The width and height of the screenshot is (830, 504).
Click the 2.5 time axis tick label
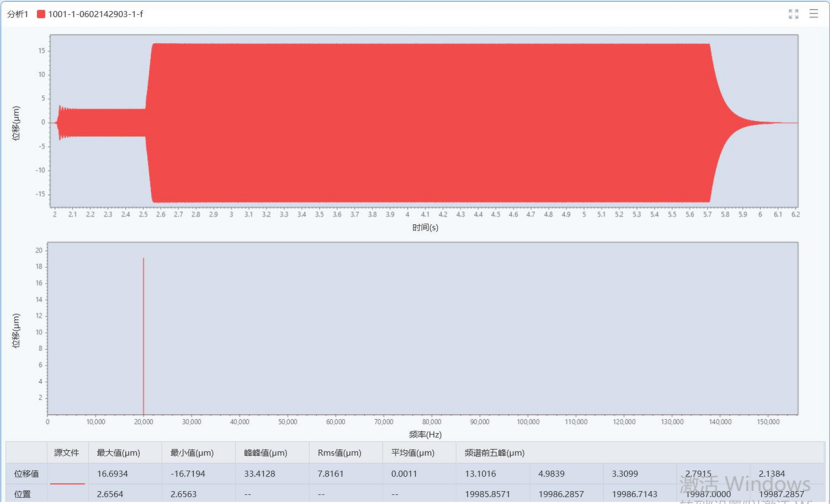click(143, 214)
